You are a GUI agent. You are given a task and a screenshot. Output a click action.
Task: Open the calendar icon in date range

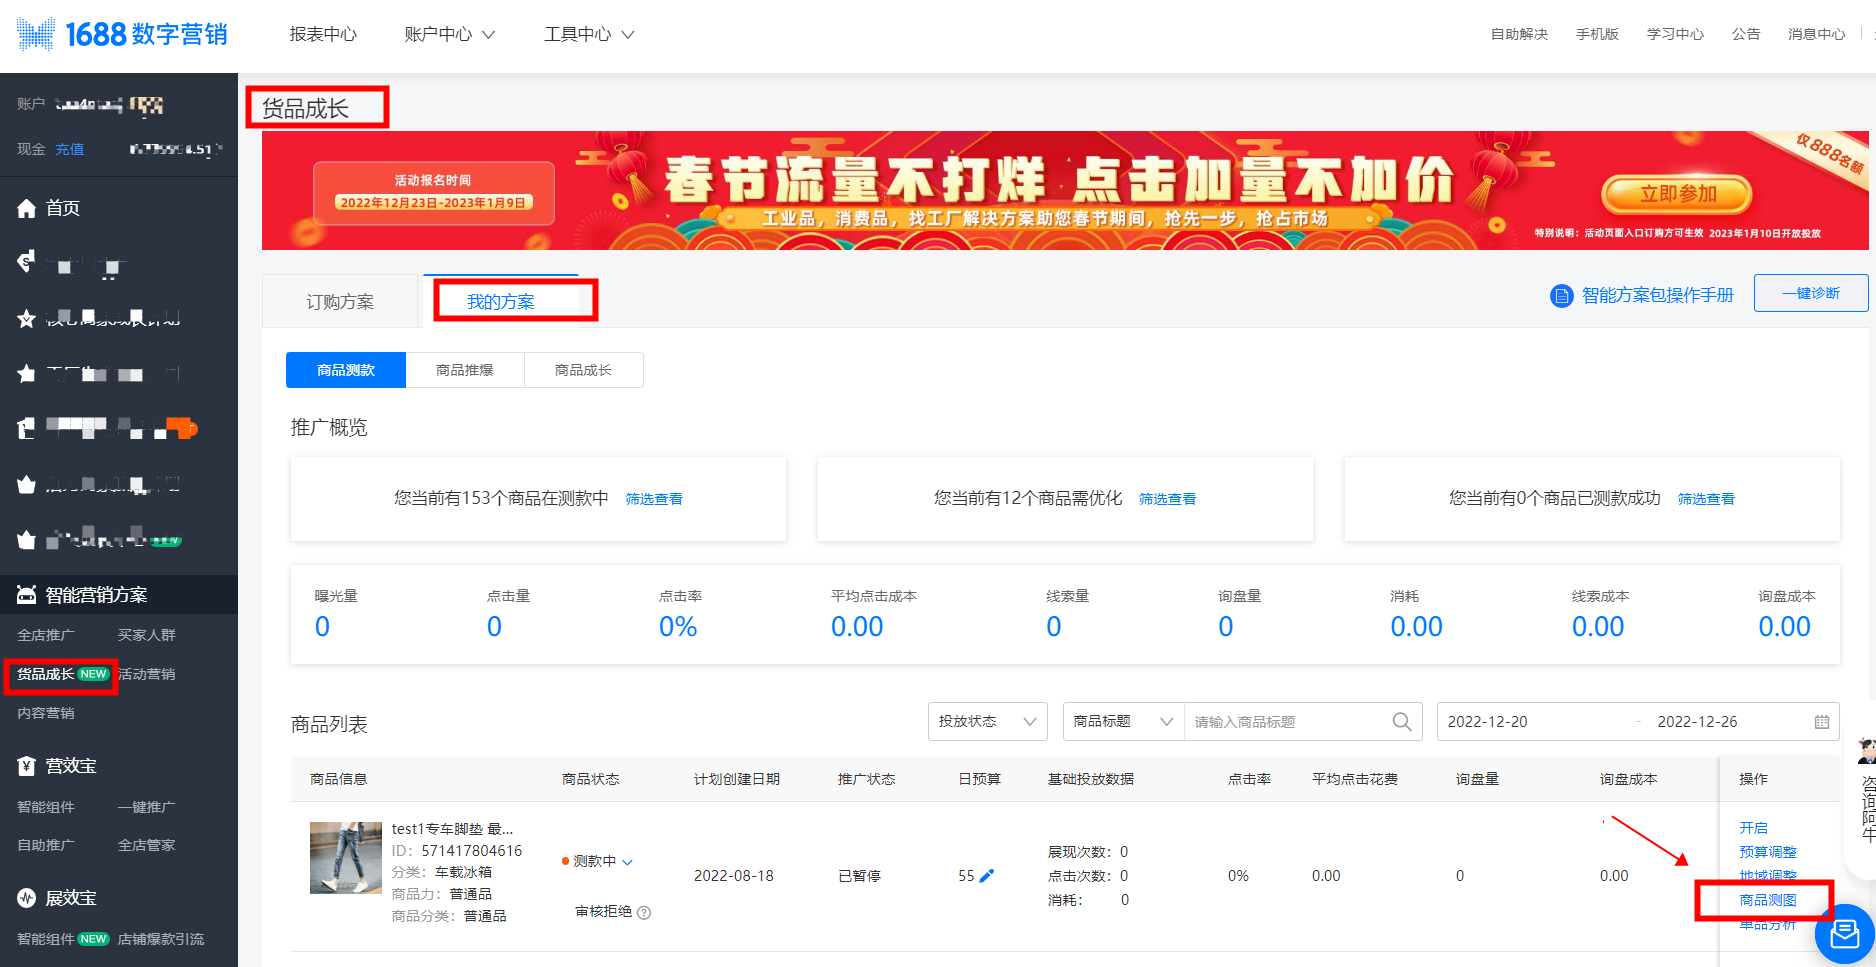[1821, 722]
